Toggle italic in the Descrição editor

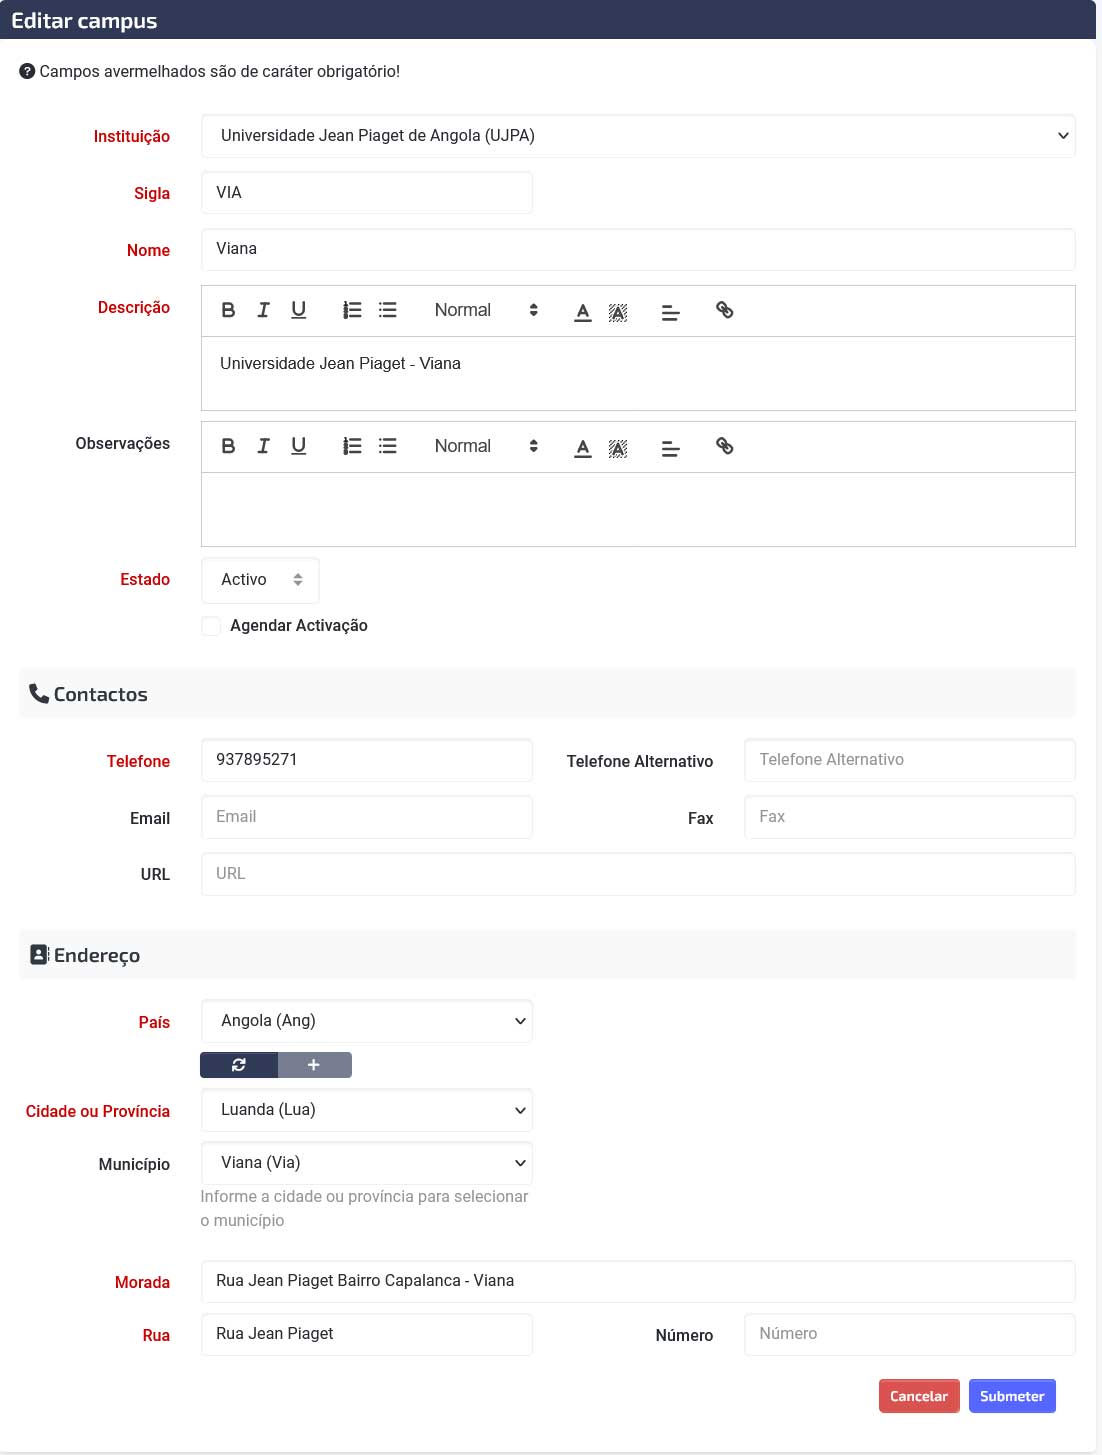pos(263,310)
